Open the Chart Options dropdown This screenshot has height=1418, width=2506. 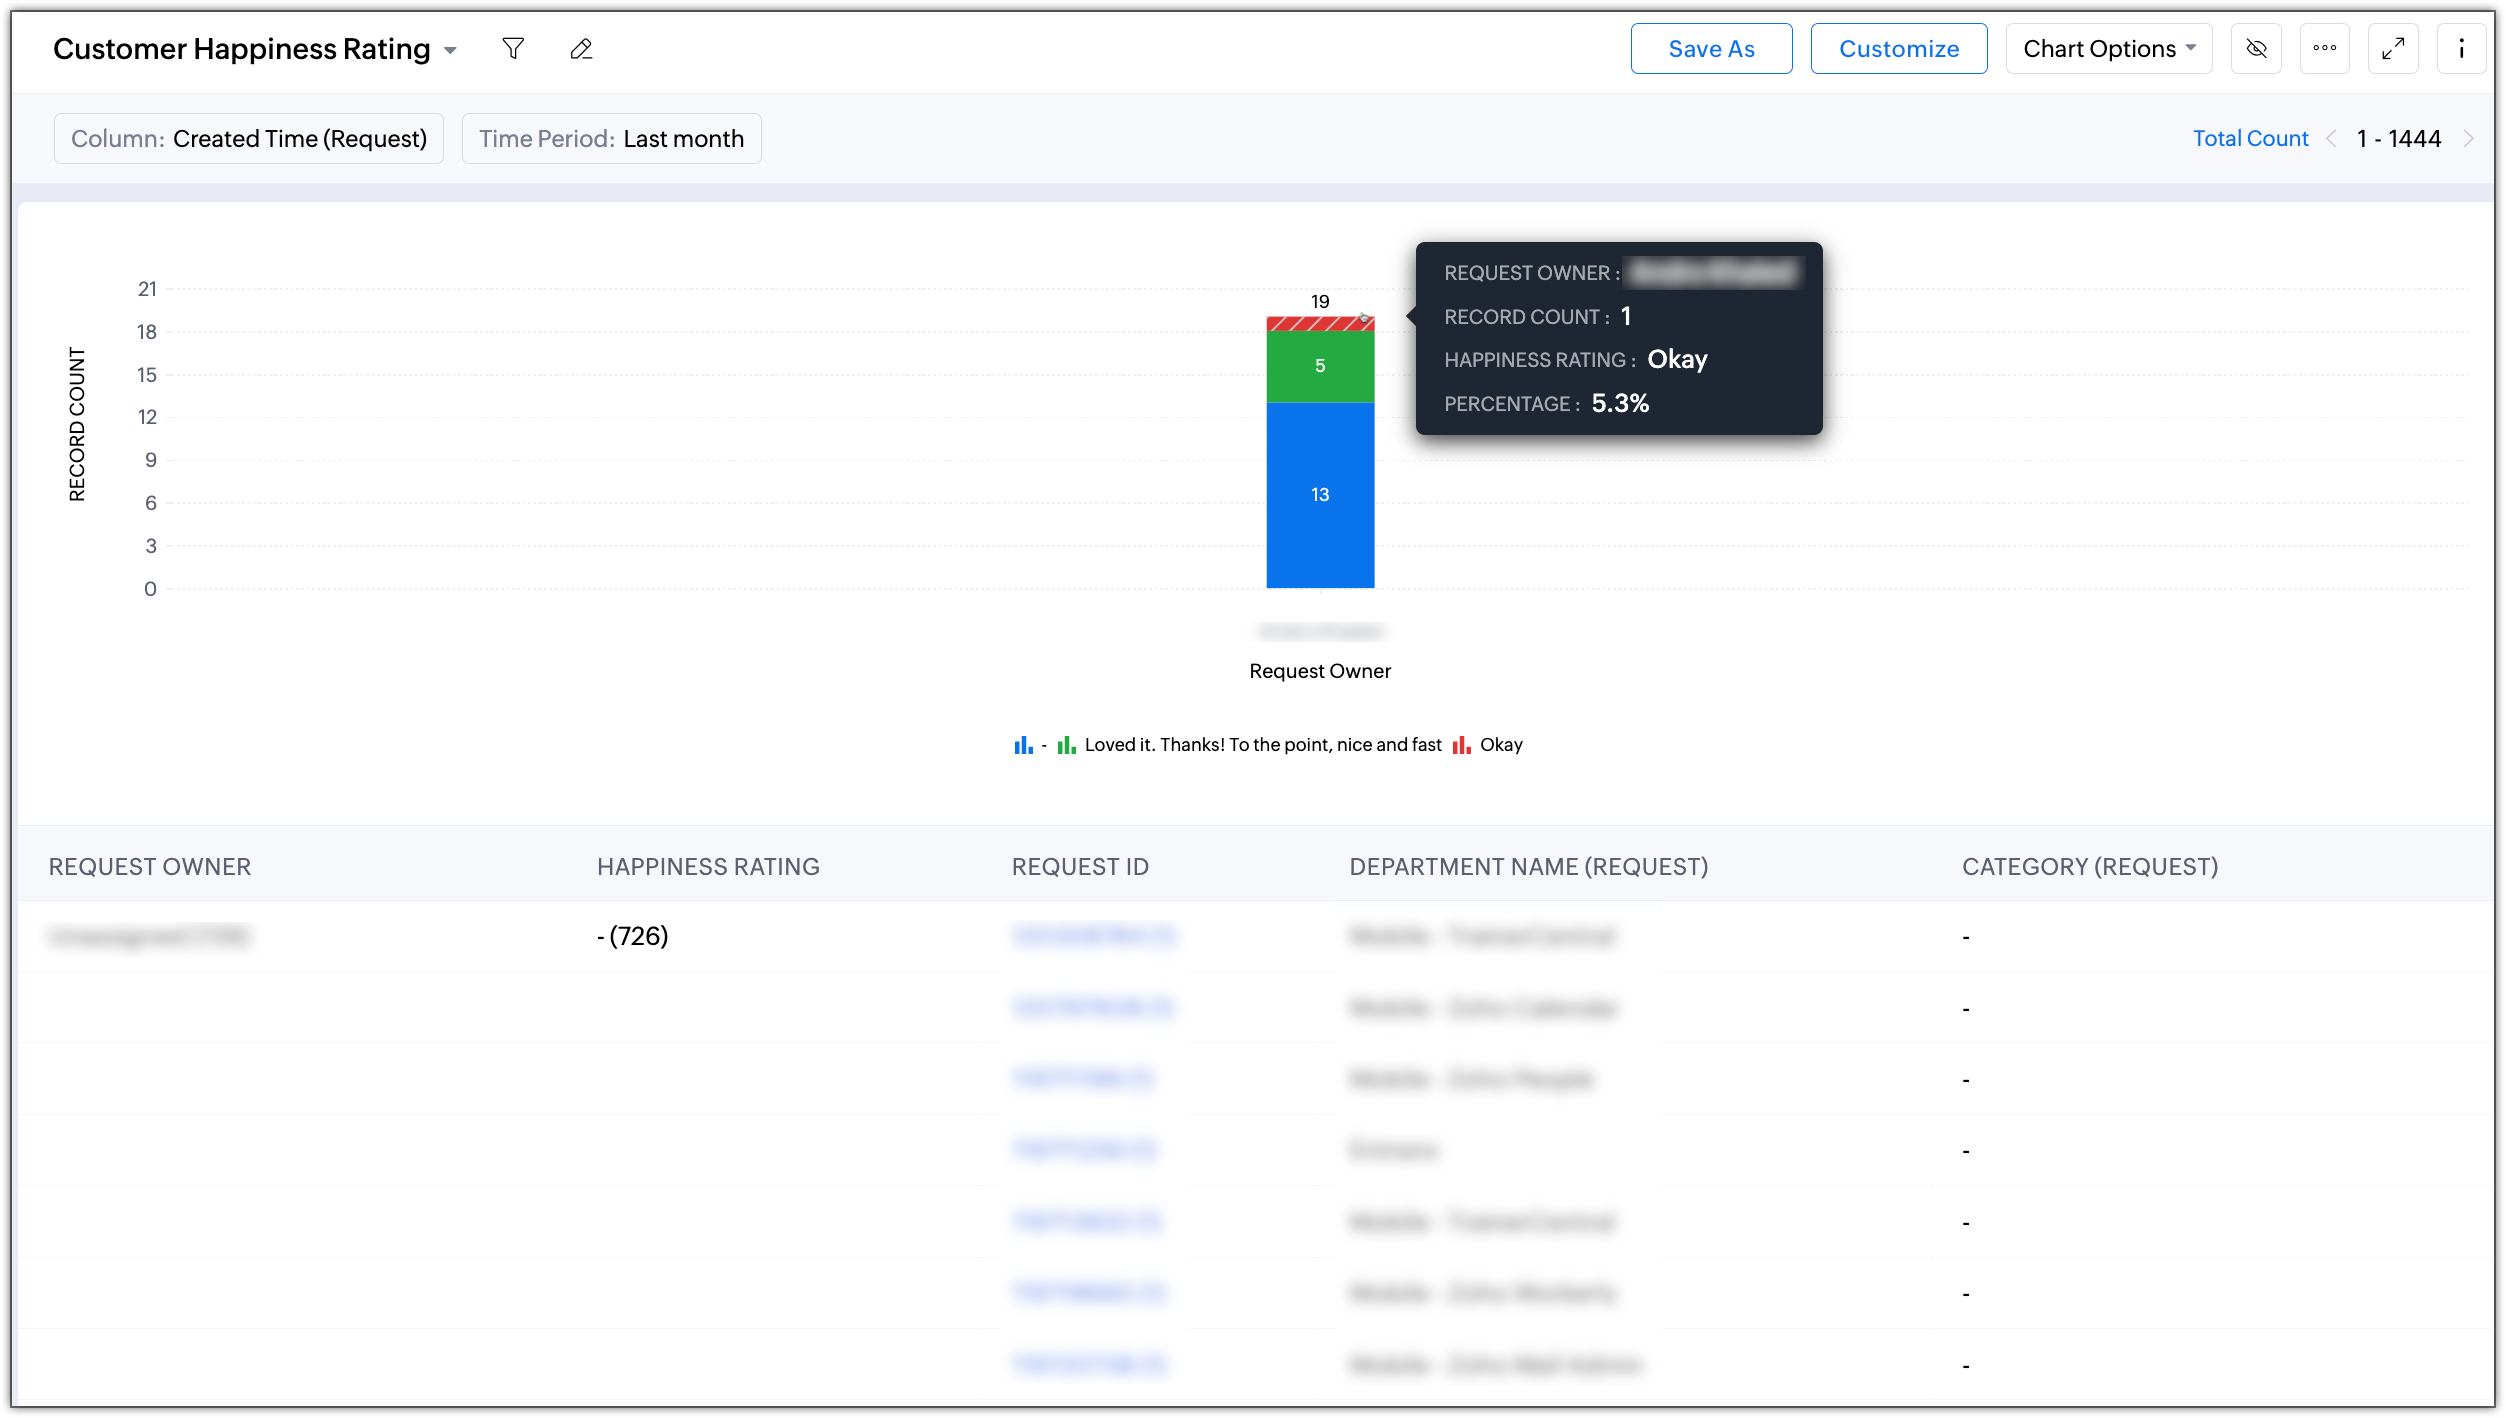pos(2108,49)
